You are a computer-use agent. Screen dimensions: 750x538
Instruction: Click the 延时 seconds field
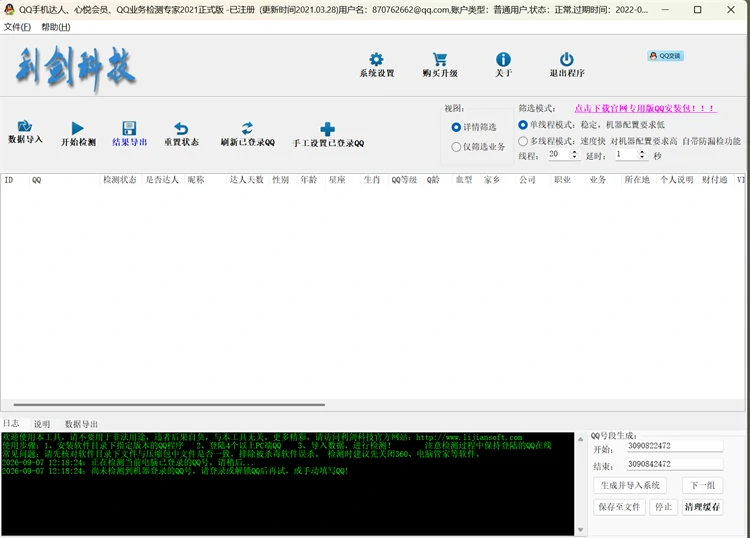626,154
